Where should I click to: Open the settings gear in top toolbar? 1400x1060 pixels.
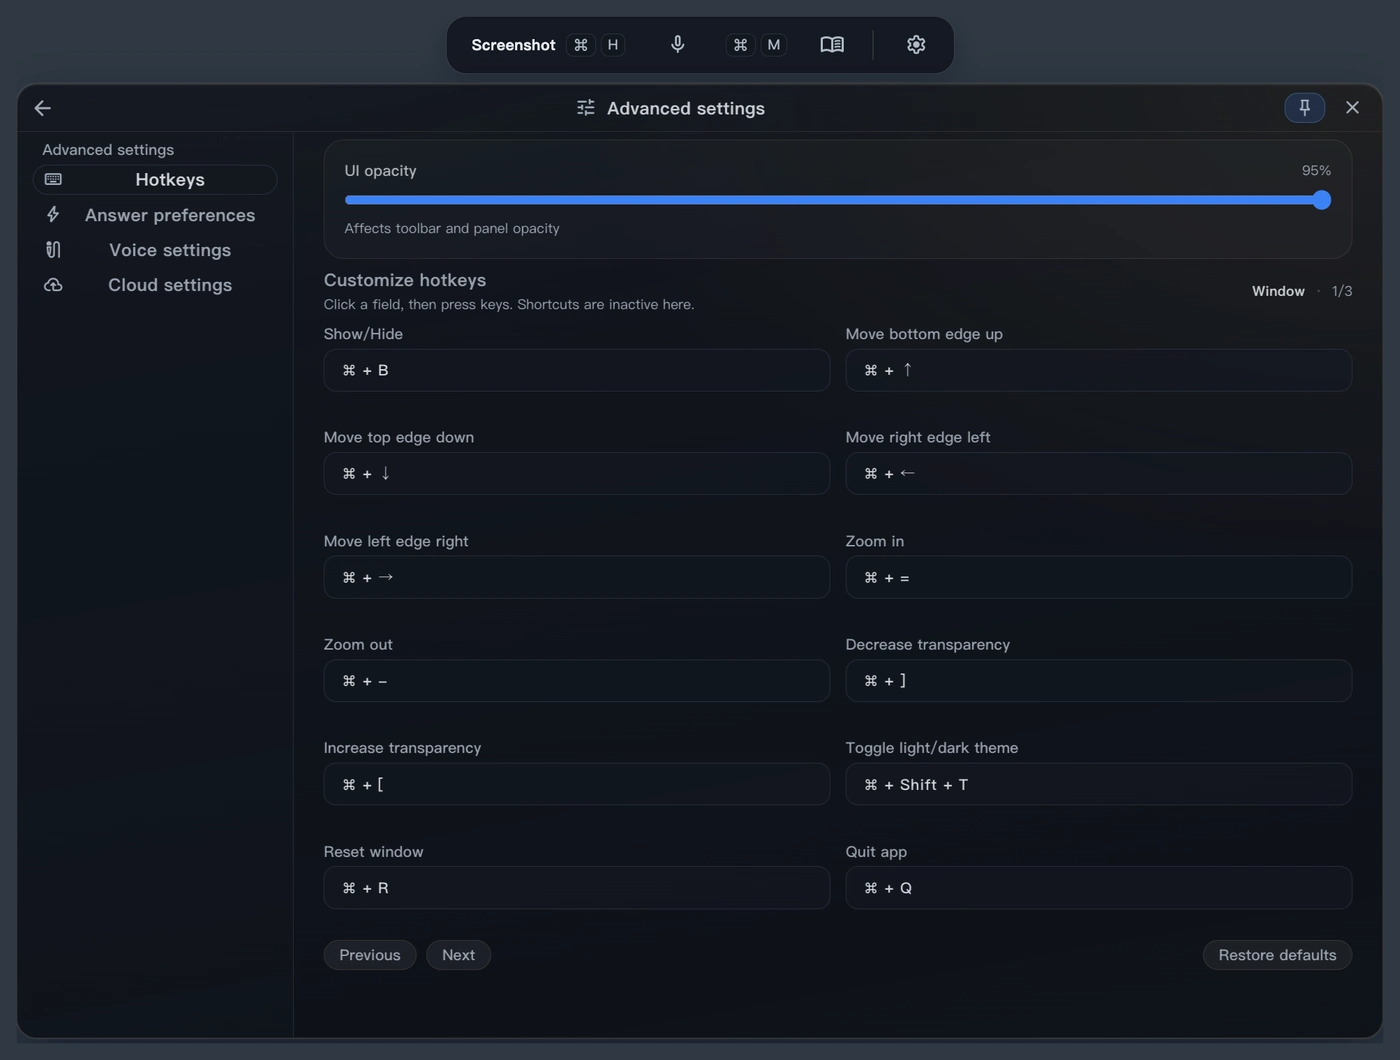point(916,44)
